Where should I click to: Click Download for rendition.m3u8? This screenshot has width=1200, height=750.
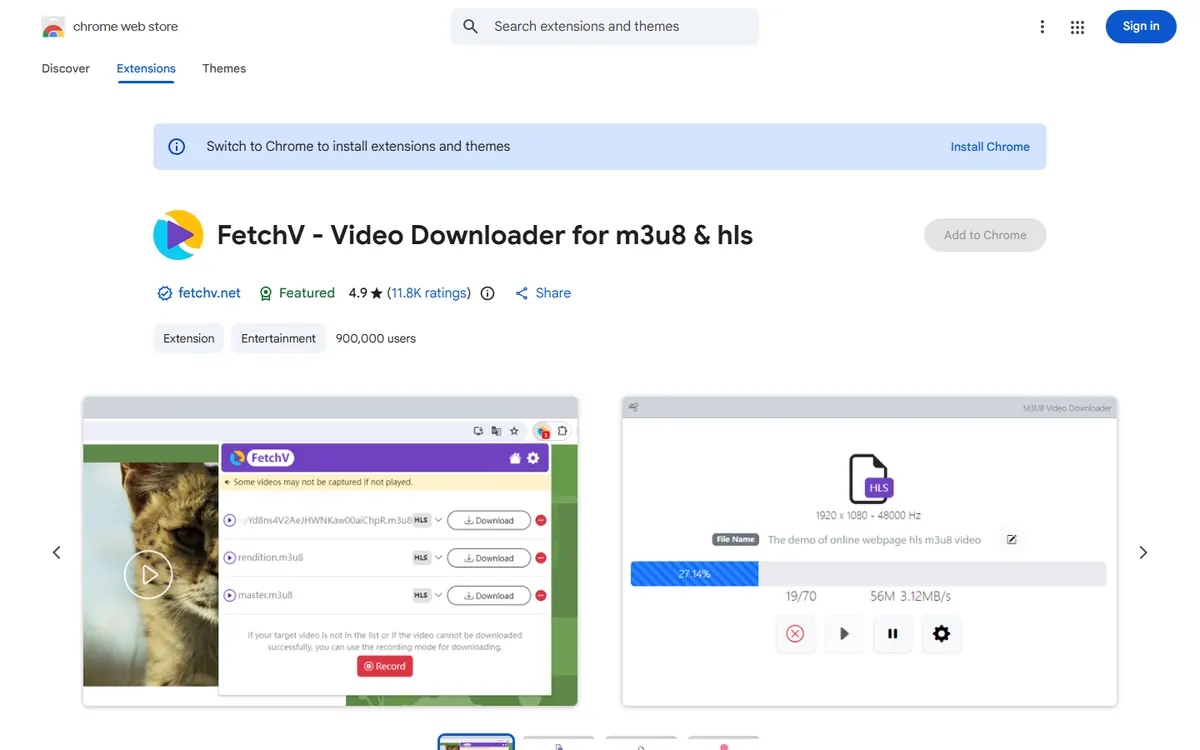click(488, 558)
